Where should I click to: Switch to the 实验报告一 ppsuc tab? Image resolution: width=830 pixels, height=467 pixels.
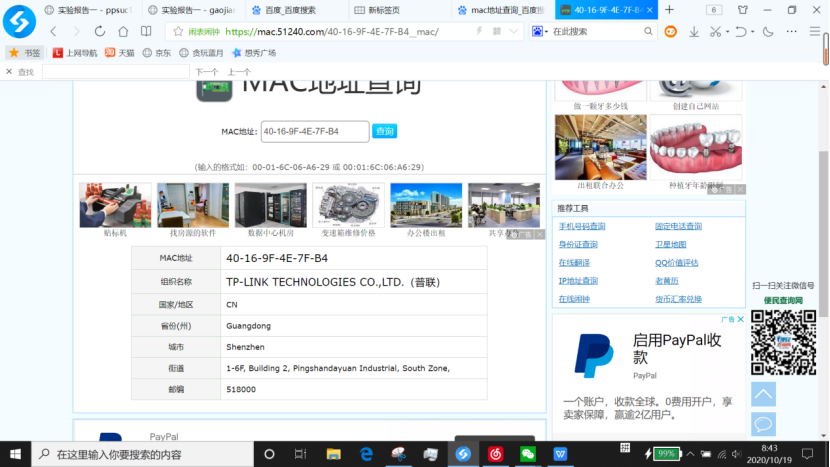tap(87, 10)
